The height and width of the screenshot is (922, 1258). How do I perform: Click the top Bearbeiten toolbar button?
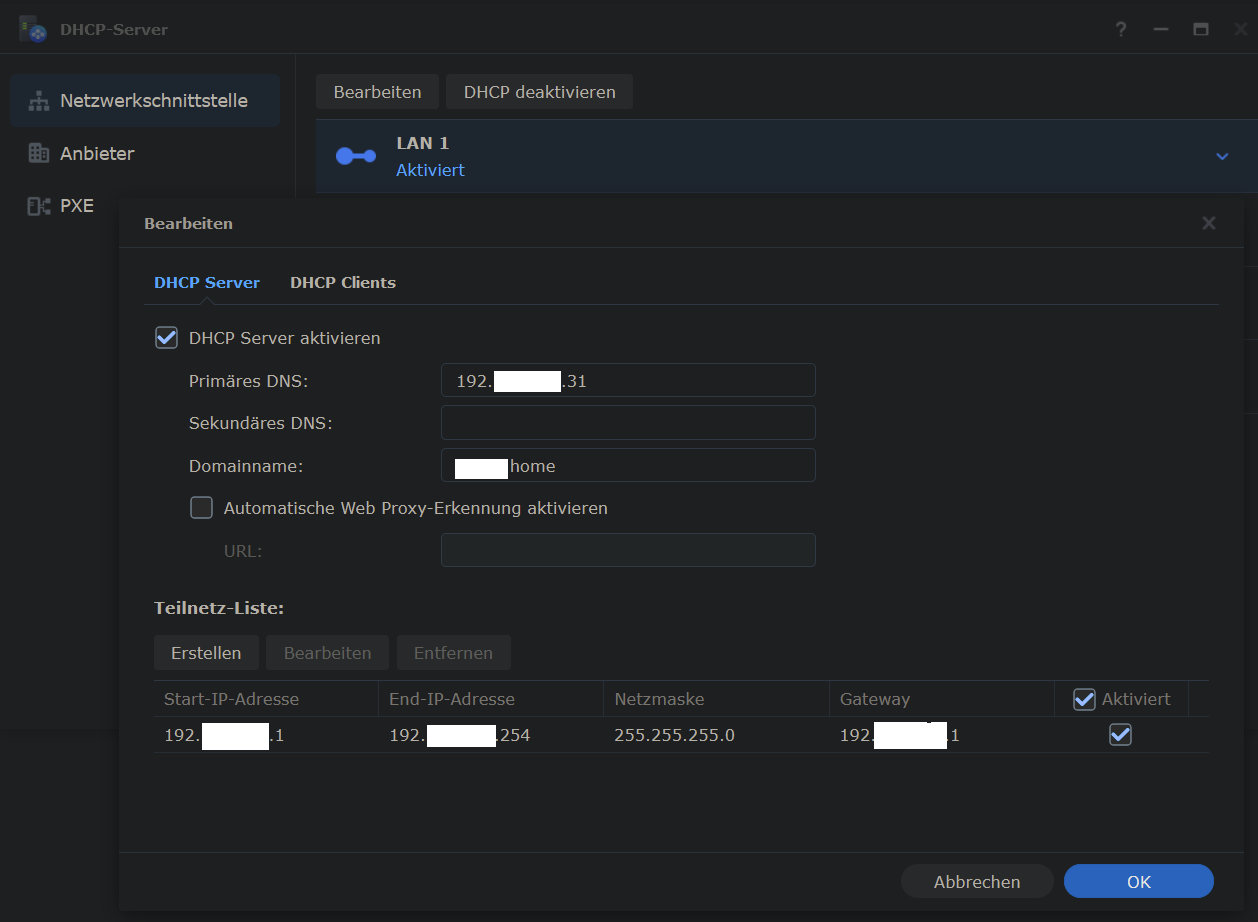tap(378, 92)
